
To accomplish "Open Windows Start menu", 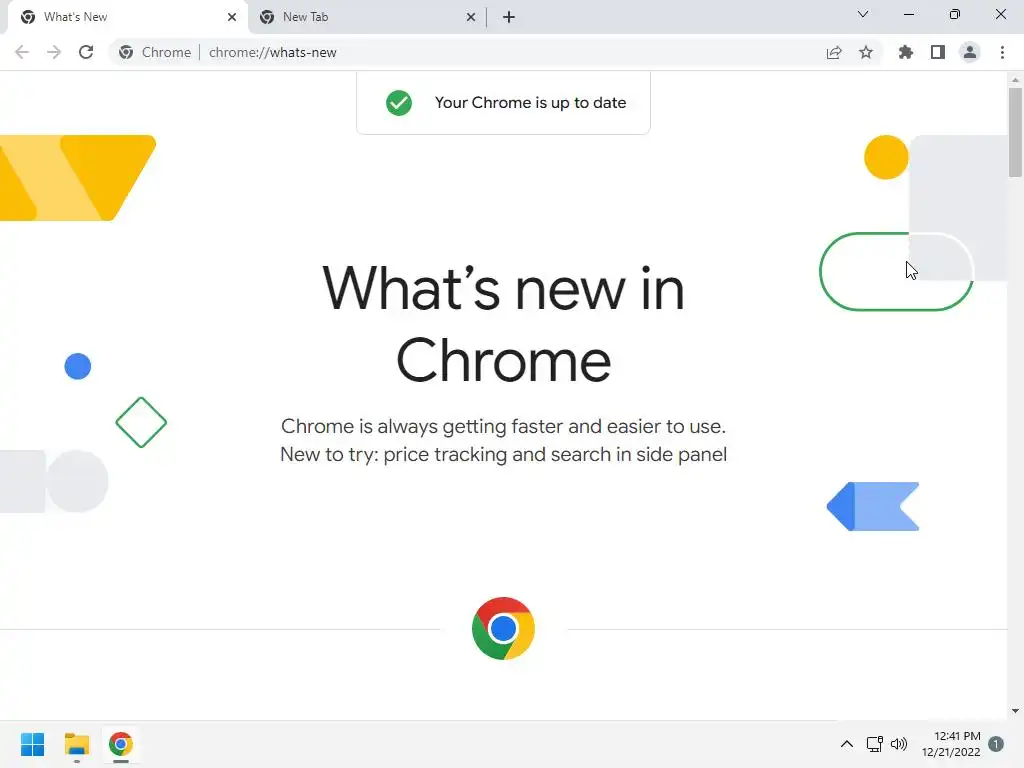I will (x=33, y=744).
